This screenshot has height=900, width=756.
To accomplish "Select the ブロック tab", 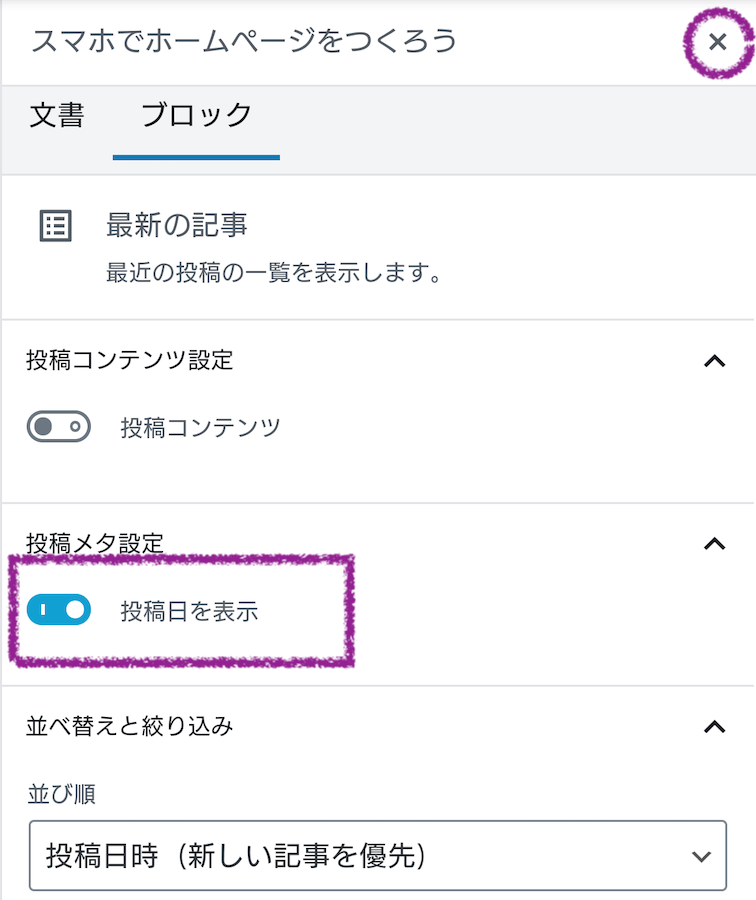I will pyautogui.click(x=196, y=115).
